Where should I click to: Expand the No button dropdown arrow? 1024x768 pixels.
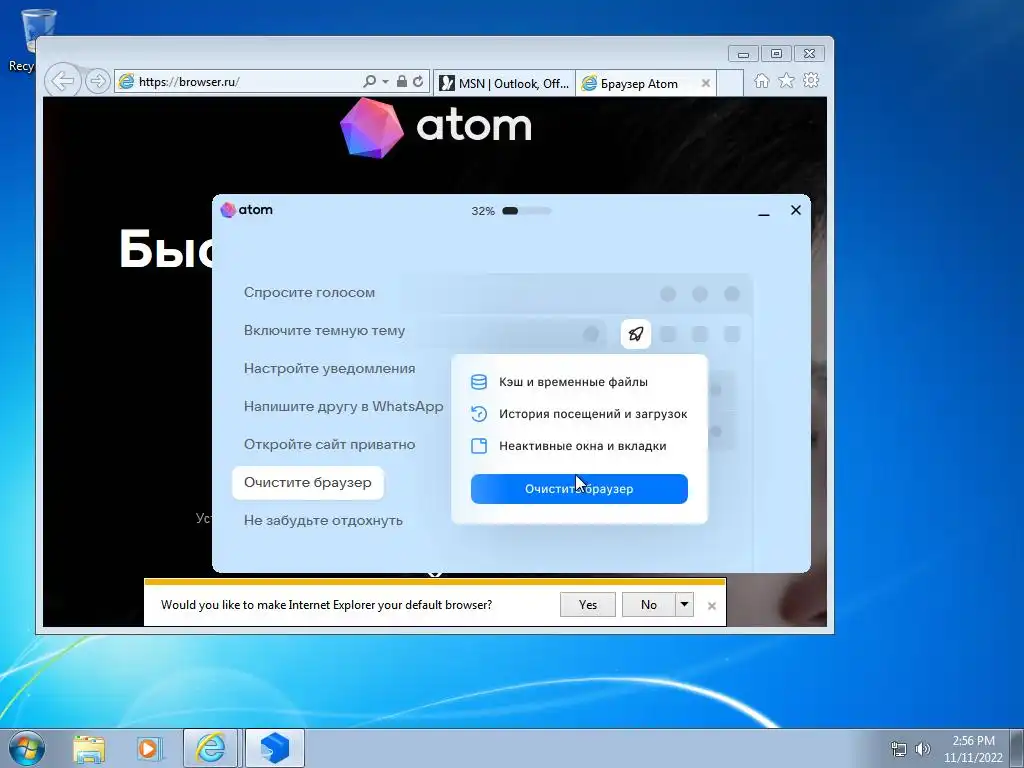pyautogui.click(x=684, y=605)
